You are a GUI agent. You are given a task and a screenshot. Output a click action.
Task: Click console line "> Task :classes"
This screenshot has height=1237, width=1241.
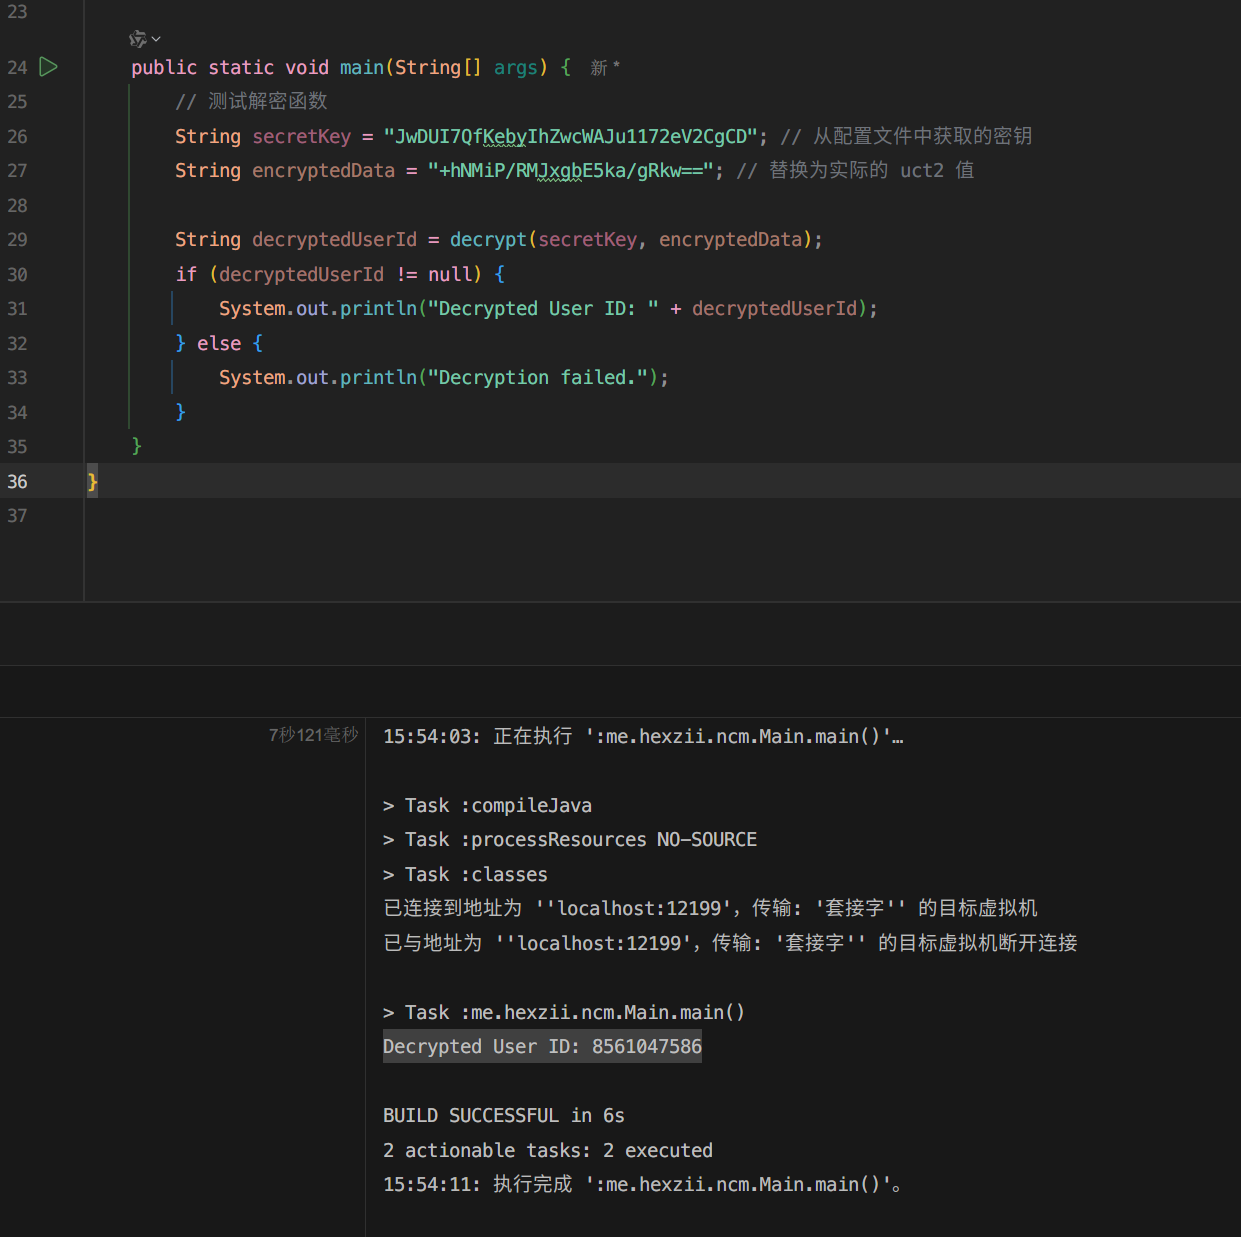[465, 875]
